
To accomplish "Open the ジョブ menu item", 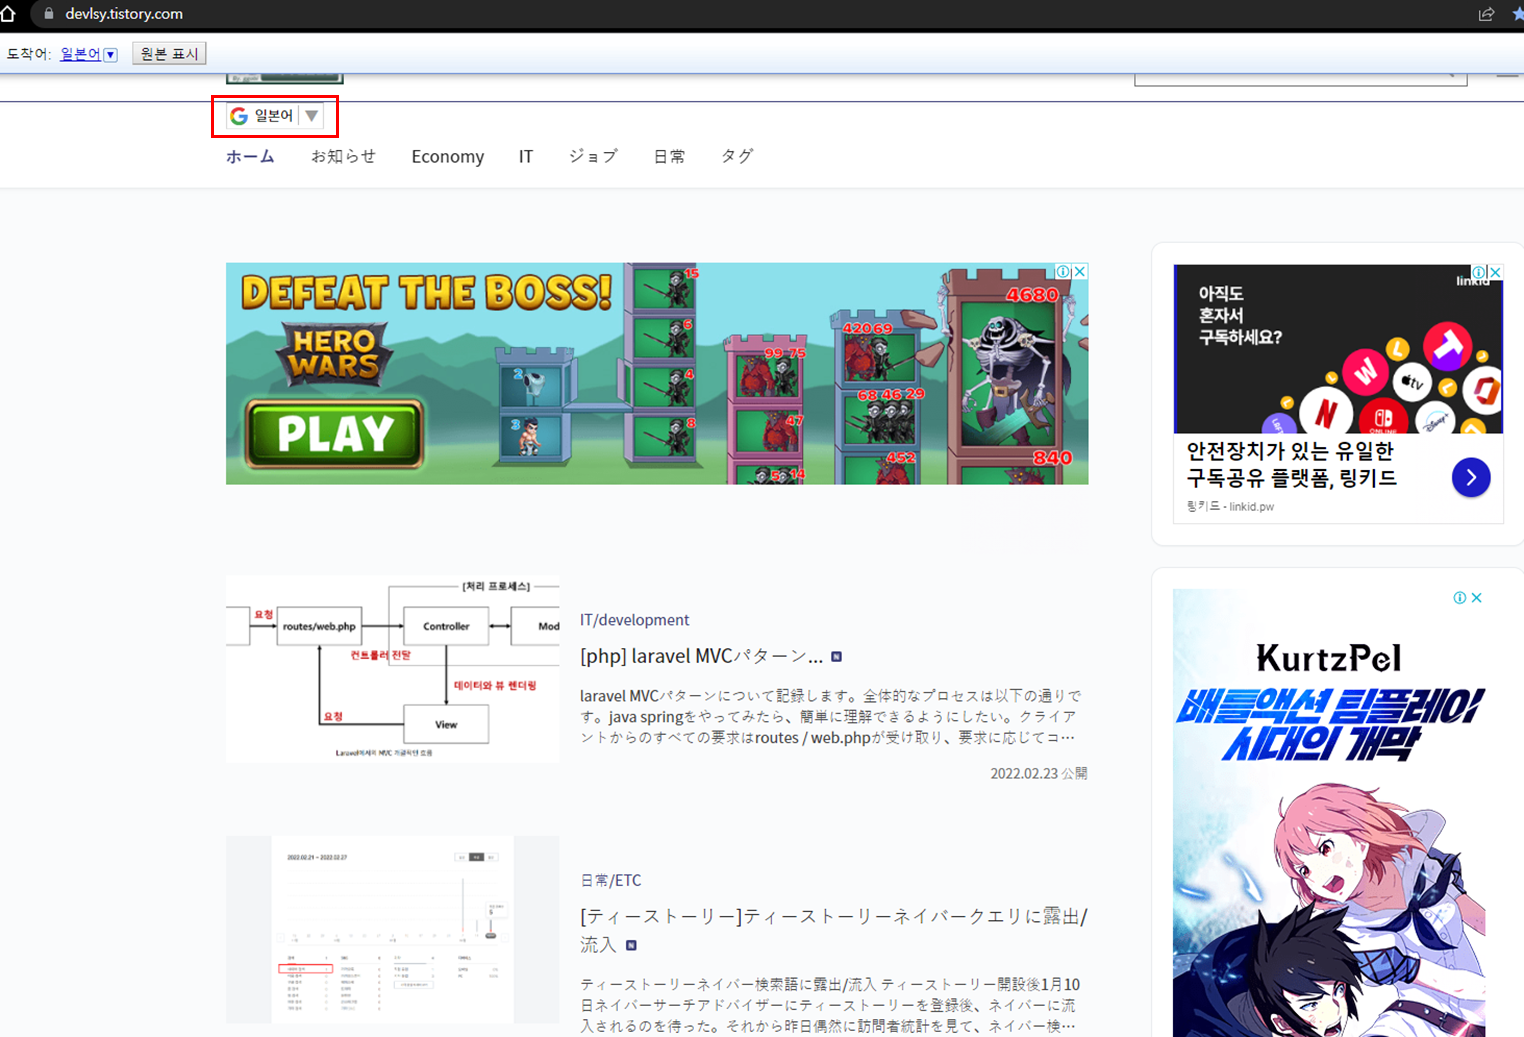I will tap(593, 156).
